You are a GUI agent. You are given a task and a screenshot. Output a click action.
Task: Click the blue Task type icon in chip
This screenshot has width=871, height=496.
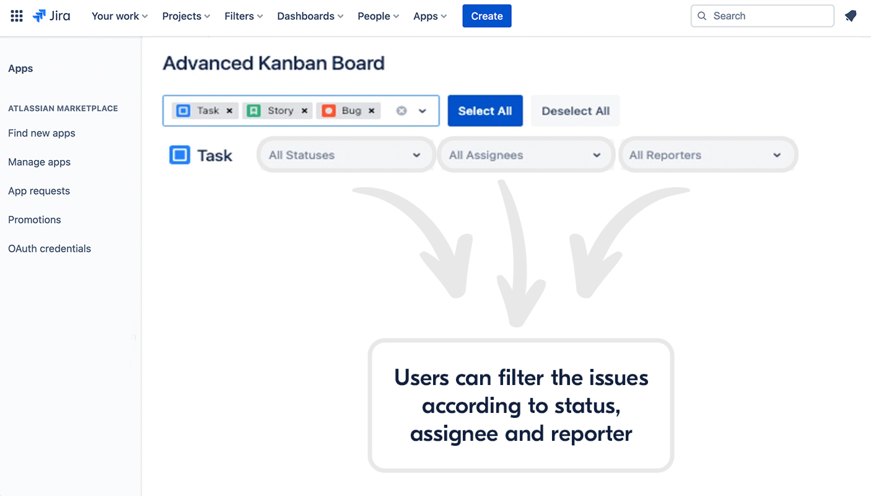pyautogui.click(x=183, y=111)
